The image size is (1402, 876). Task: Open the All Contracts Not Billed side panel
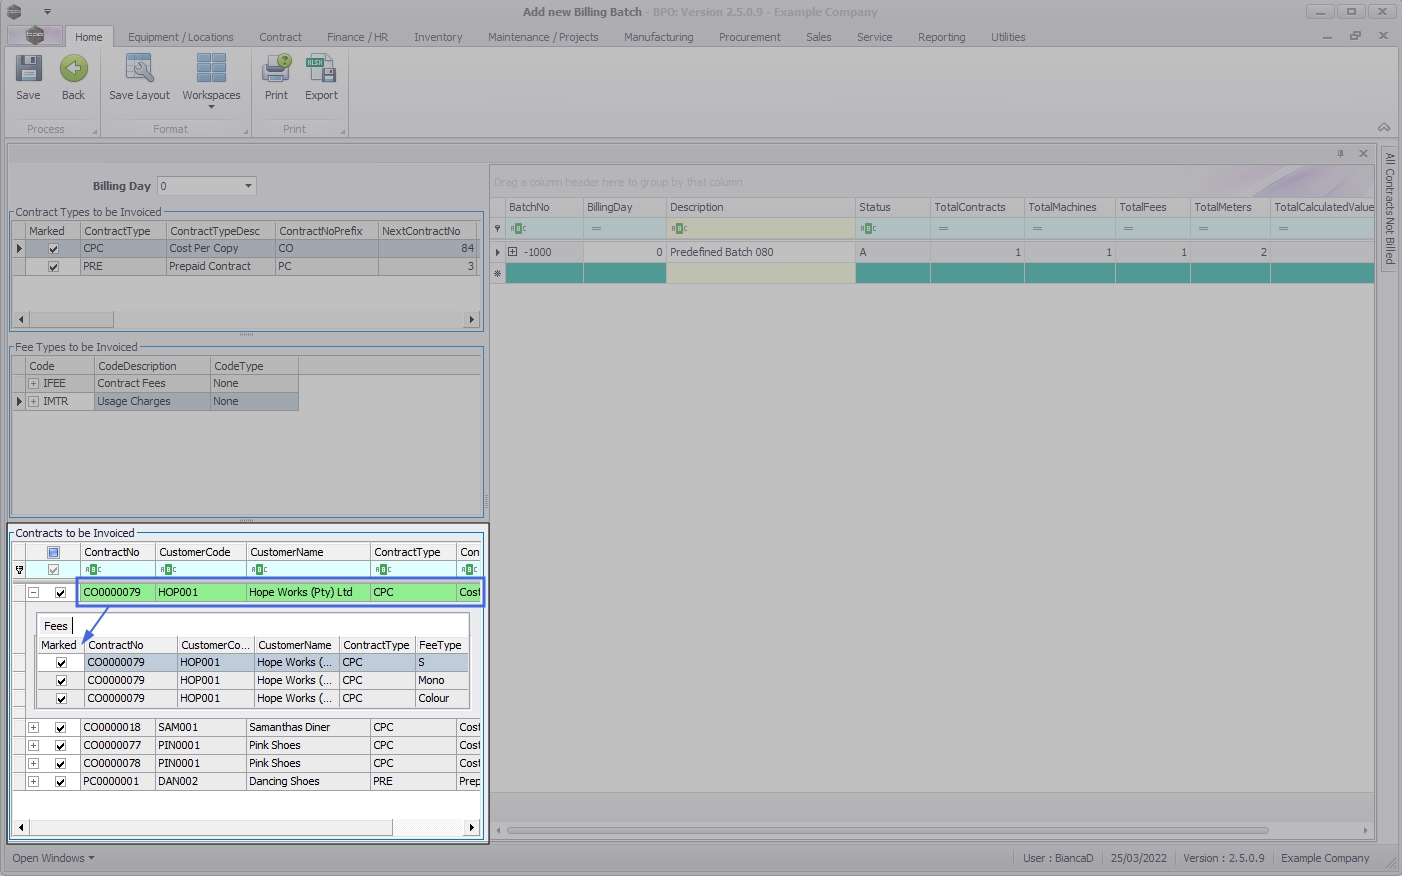1389,208
